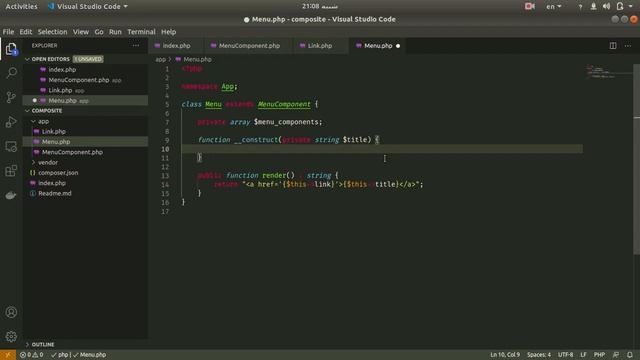Click the Ln 10, Col 9 status item

pos(505,355)
